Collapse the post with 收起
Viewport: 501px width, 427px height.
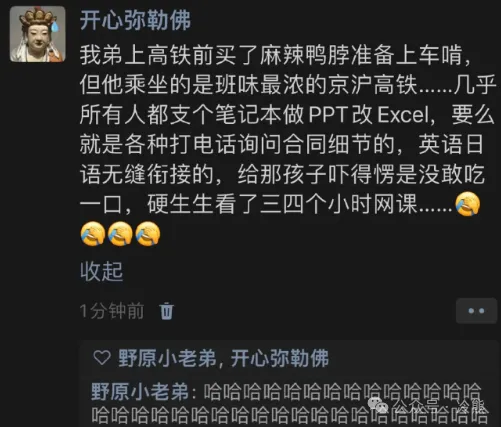101,271
